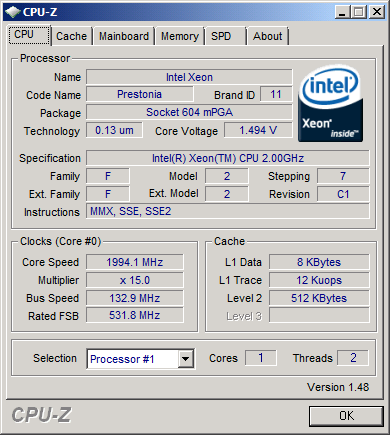Select the Memory tab

(180, 36)
